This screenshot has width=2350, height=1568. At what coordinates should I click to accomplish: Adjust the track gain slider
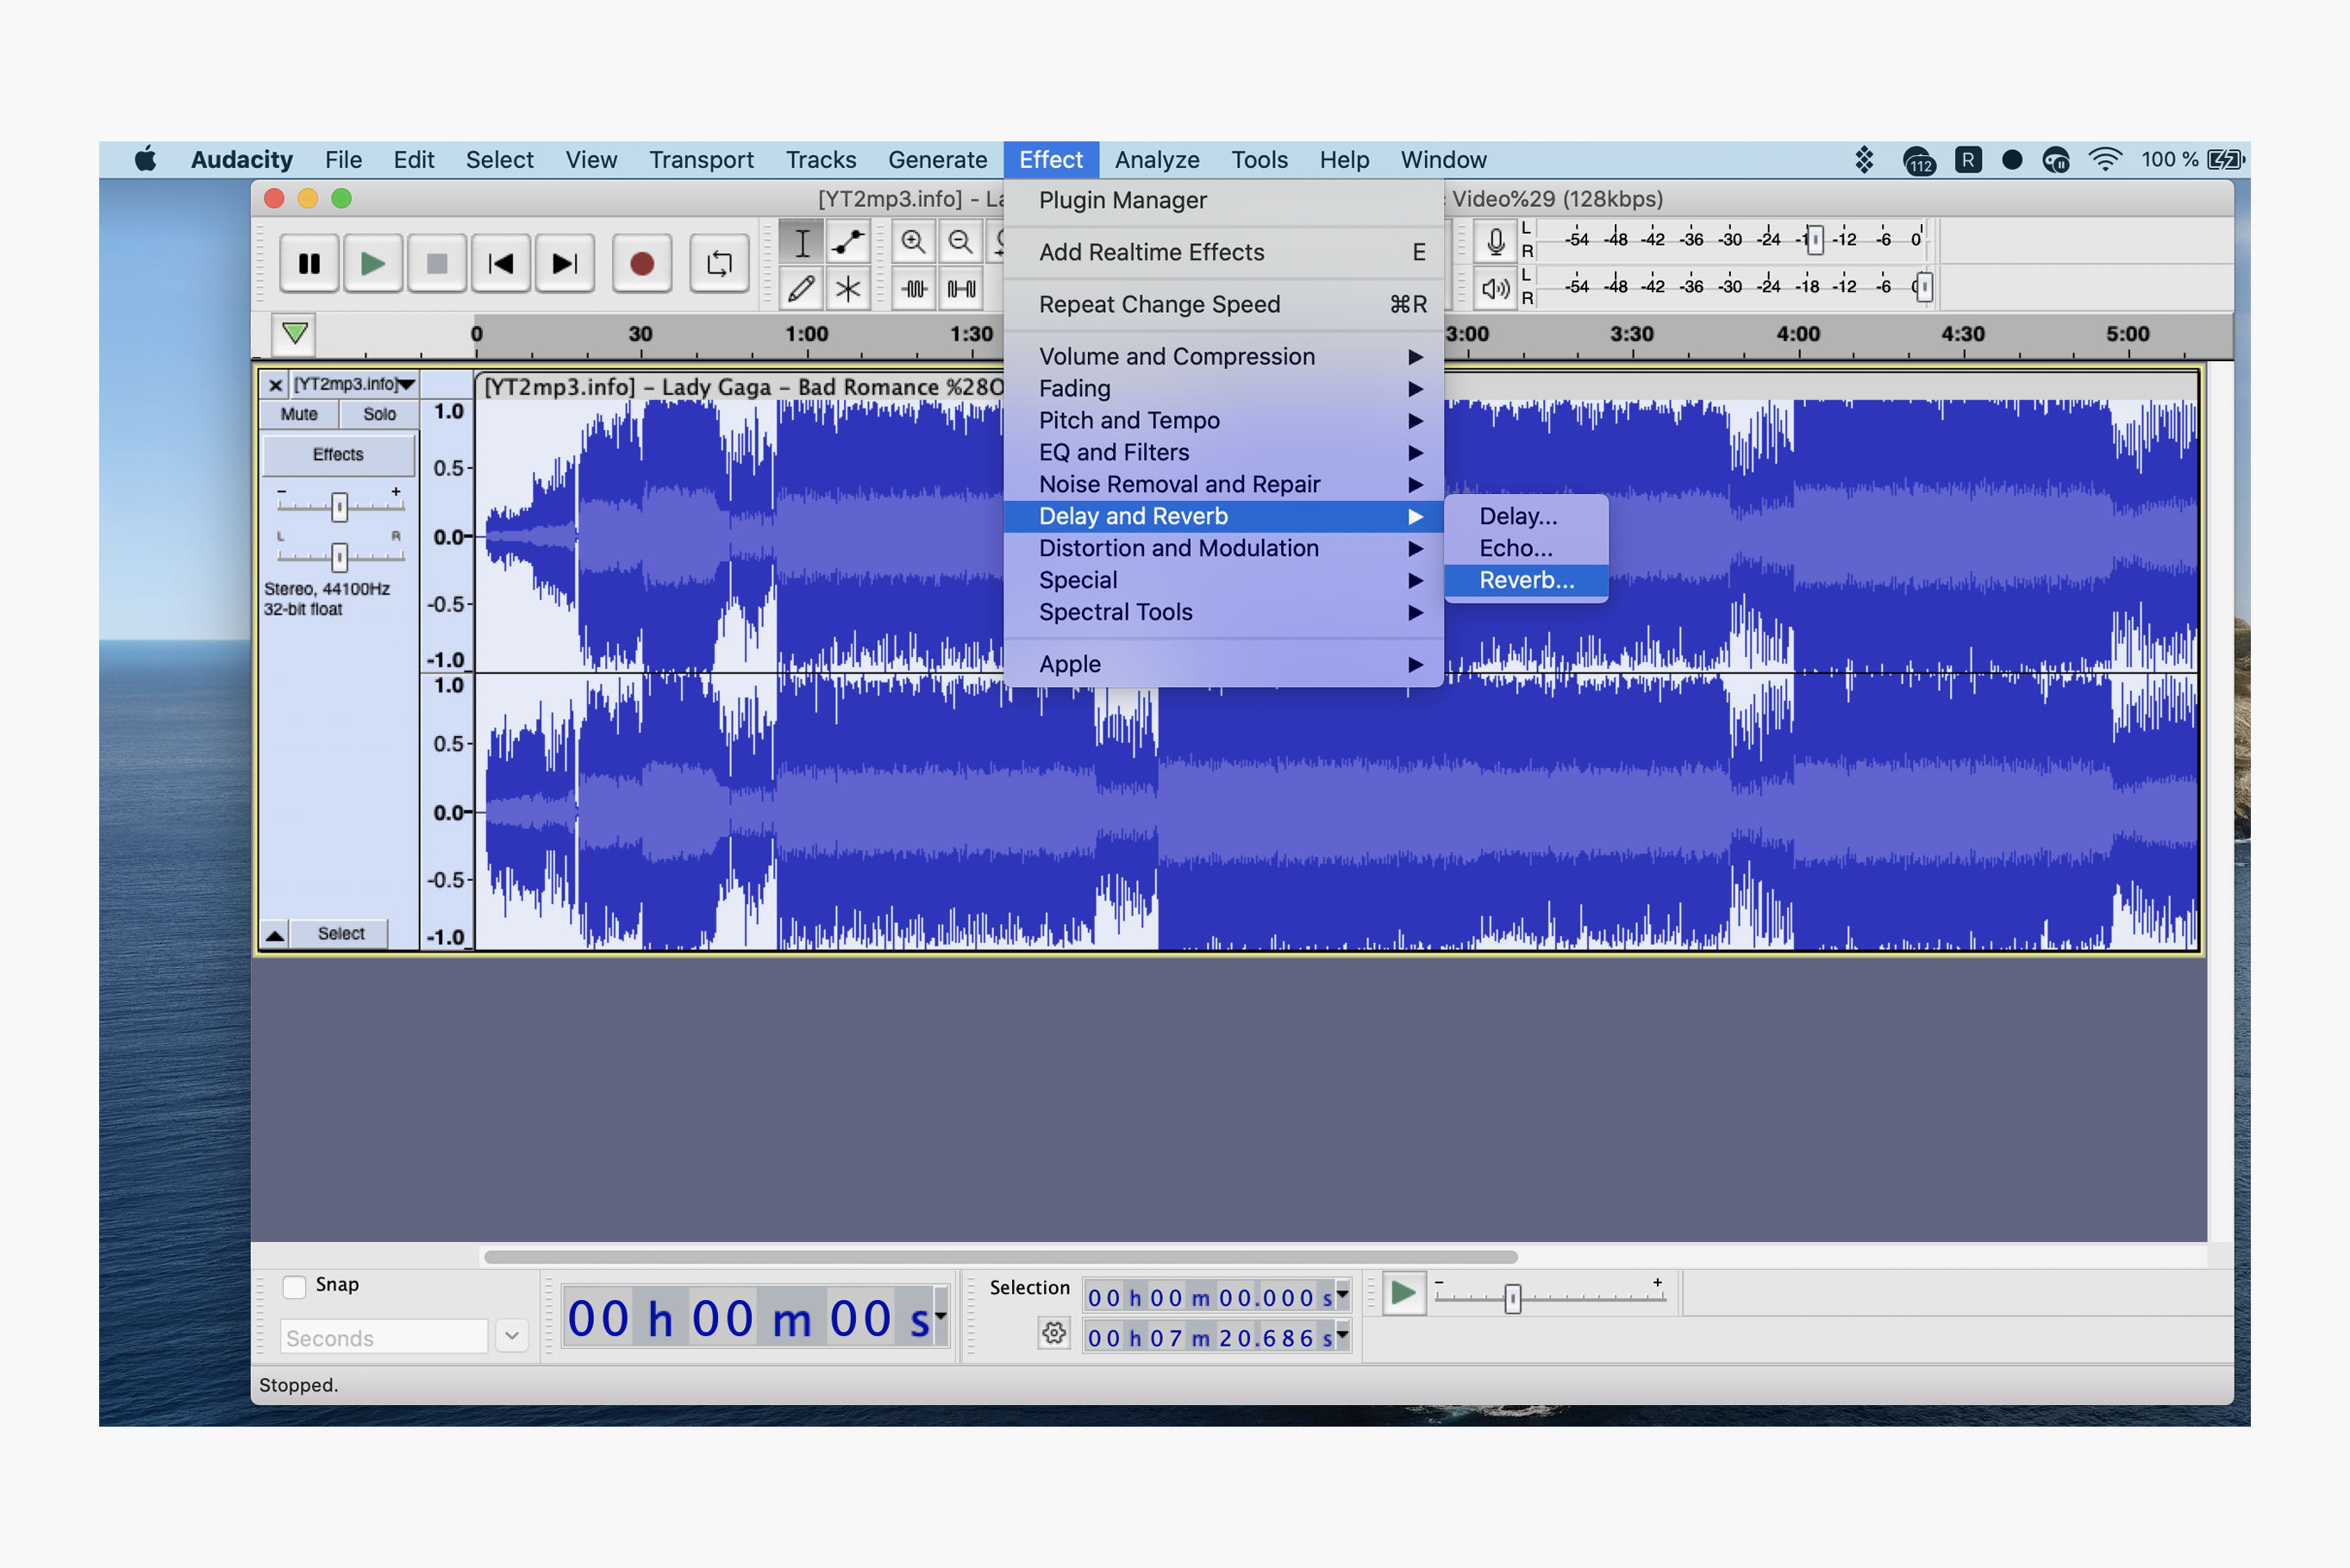pos(340,507)
